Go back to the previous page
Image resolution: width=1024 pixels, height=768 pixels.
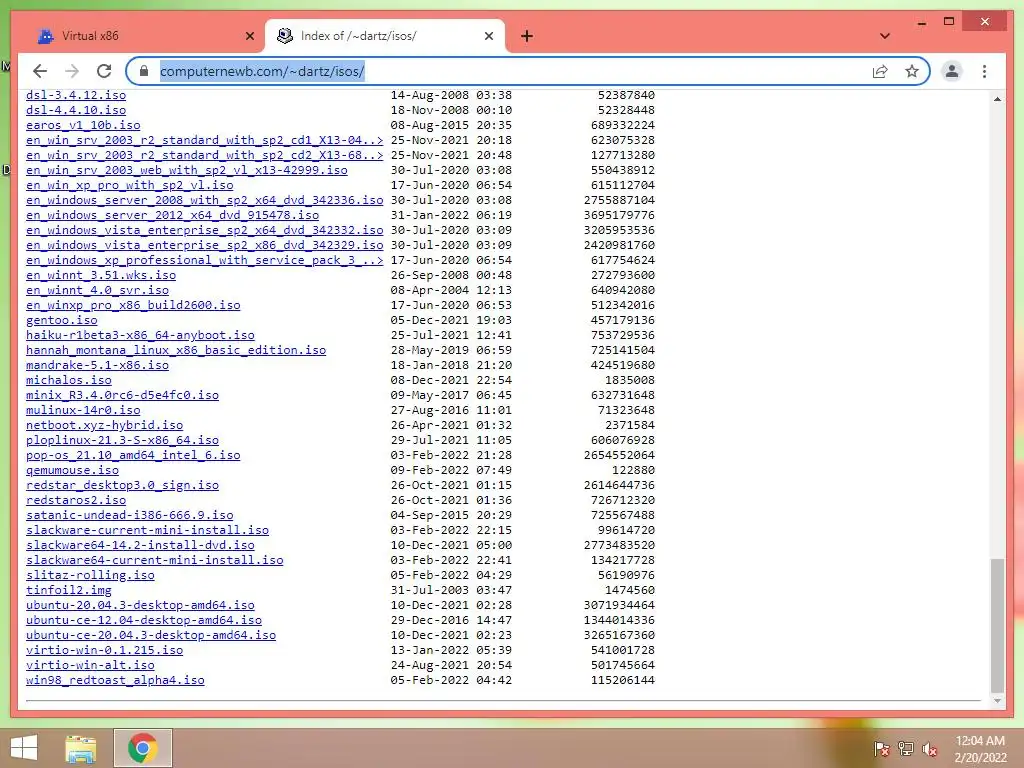[40, 71]
